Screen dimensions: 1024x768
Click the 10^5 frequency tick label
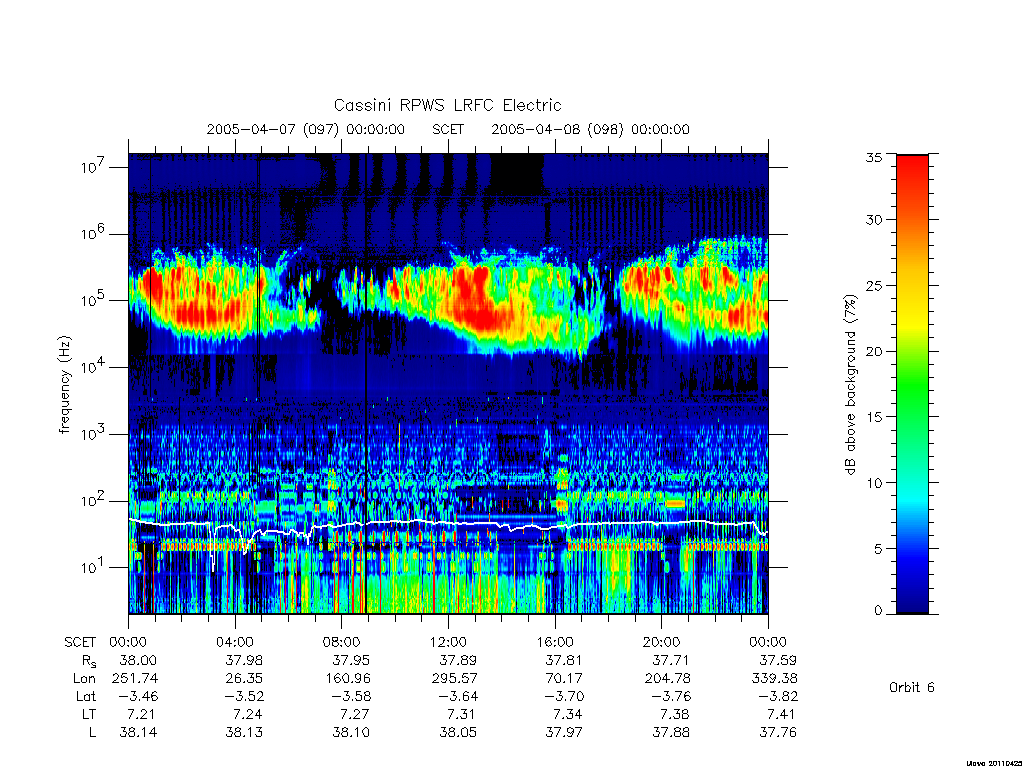(x=93, y=300)
